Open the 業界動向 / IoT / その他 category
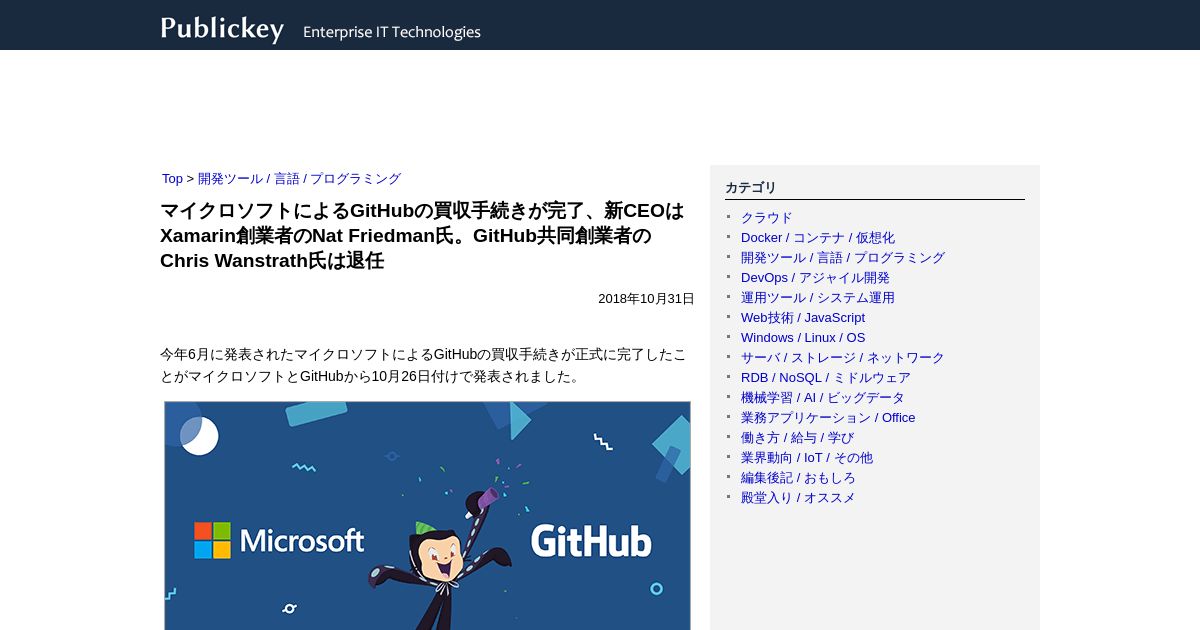Viewport: 1200px width, 630px height. (x=807, y=458)
